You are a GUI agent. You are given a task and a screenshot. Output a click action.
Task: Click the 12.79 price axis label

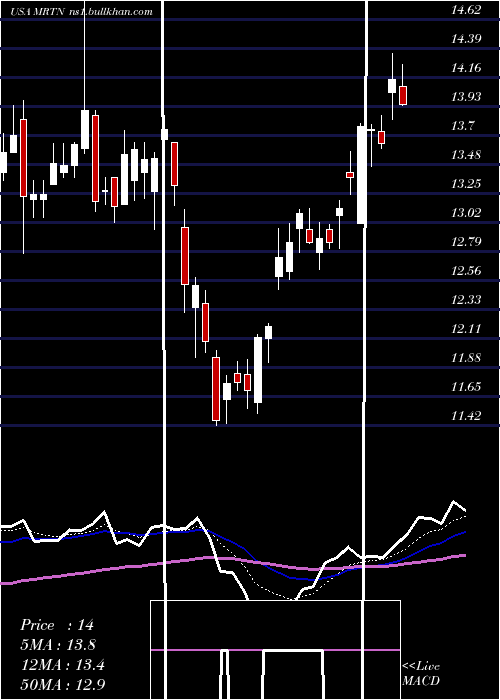pos(466,242)
